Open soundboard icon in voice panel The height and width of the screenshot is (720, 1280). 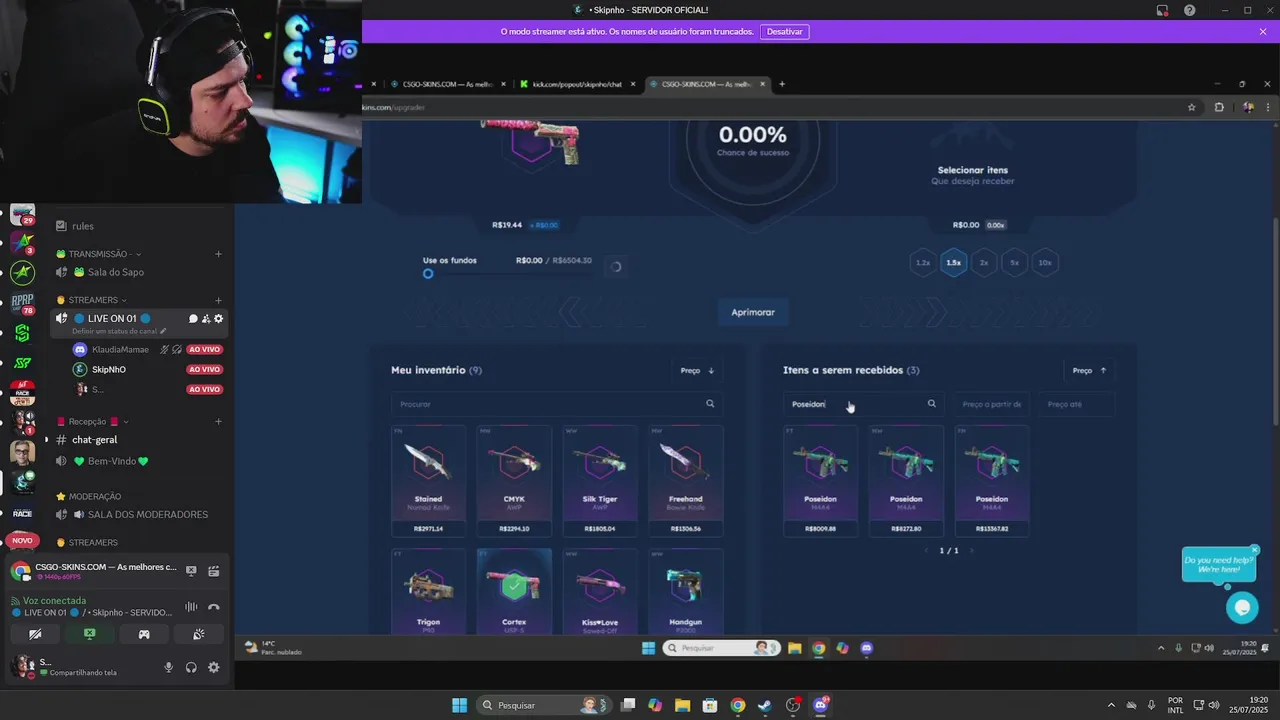tap(199, 634)
